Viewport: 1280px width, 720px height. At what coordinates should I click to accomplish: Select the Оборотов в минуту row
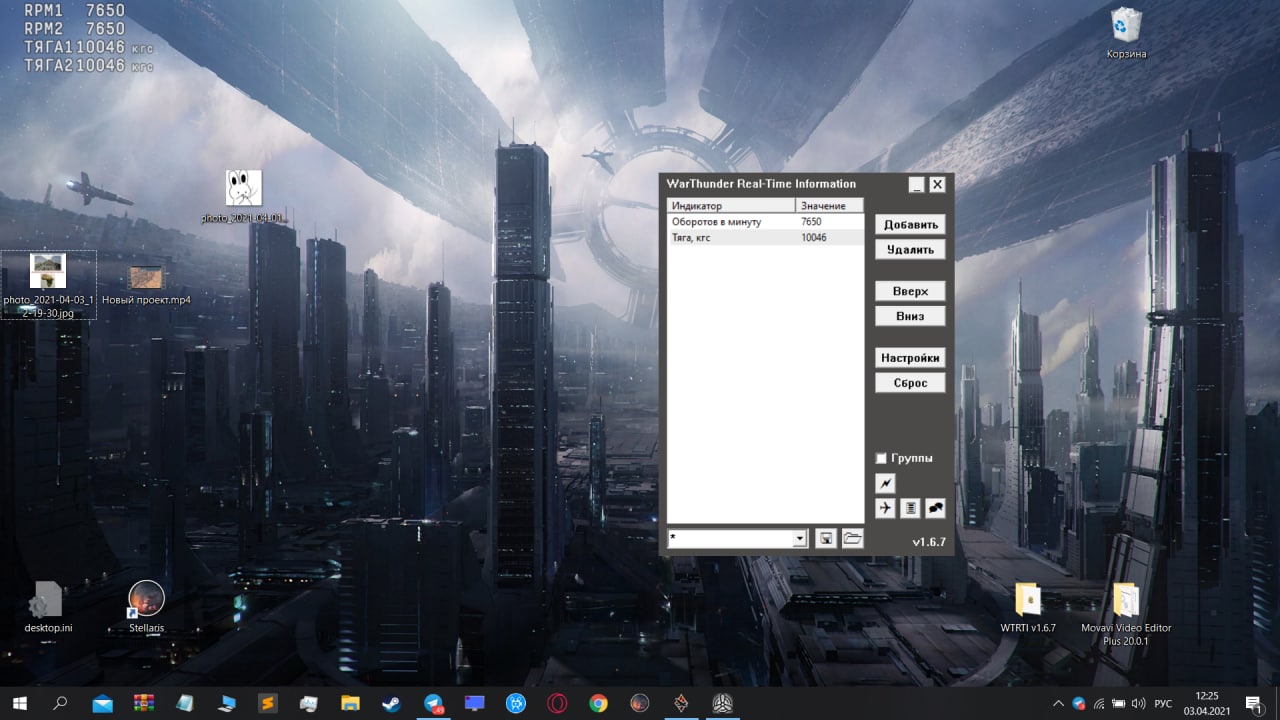765,222
